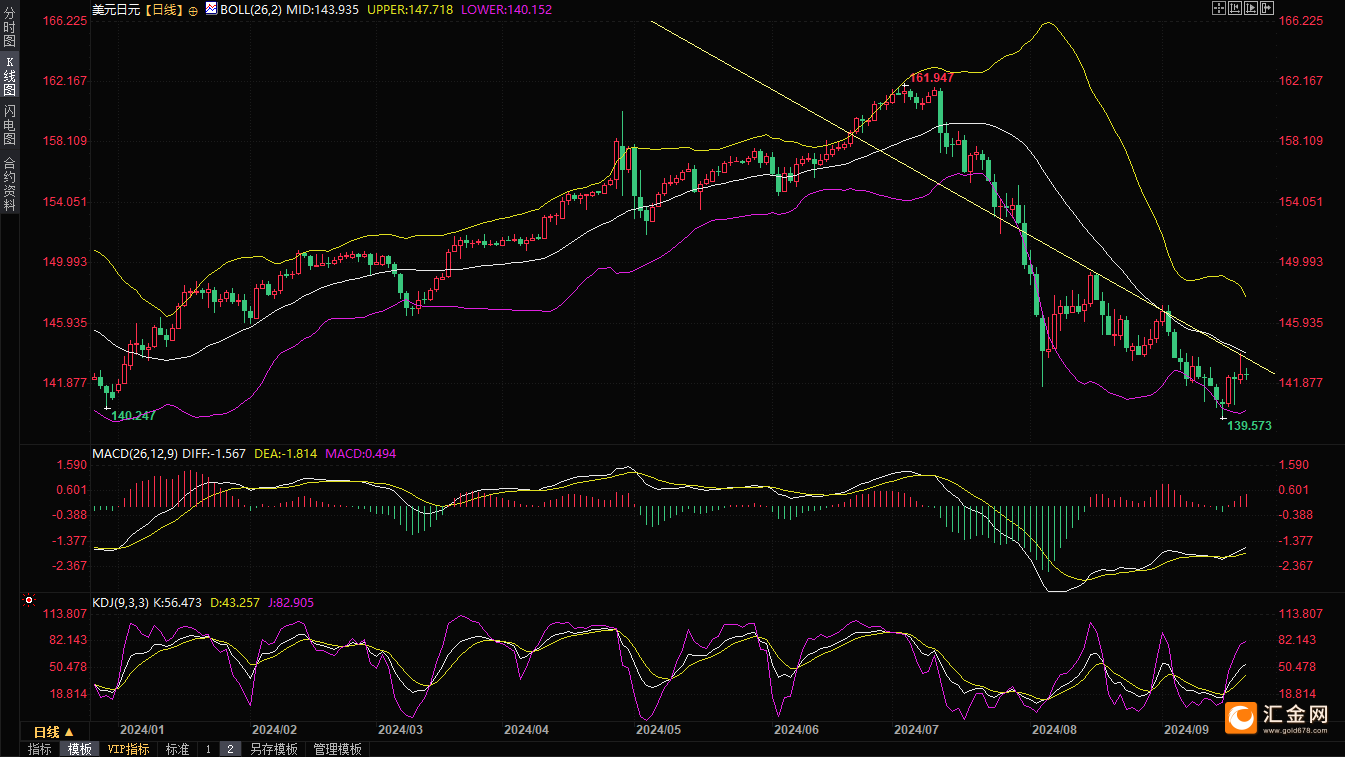The height and width of the screenshot is (757, 1345).
Task: Click the exit-right arrow icon at top right
Action: pyautogui.click(x=1267, y=8)
